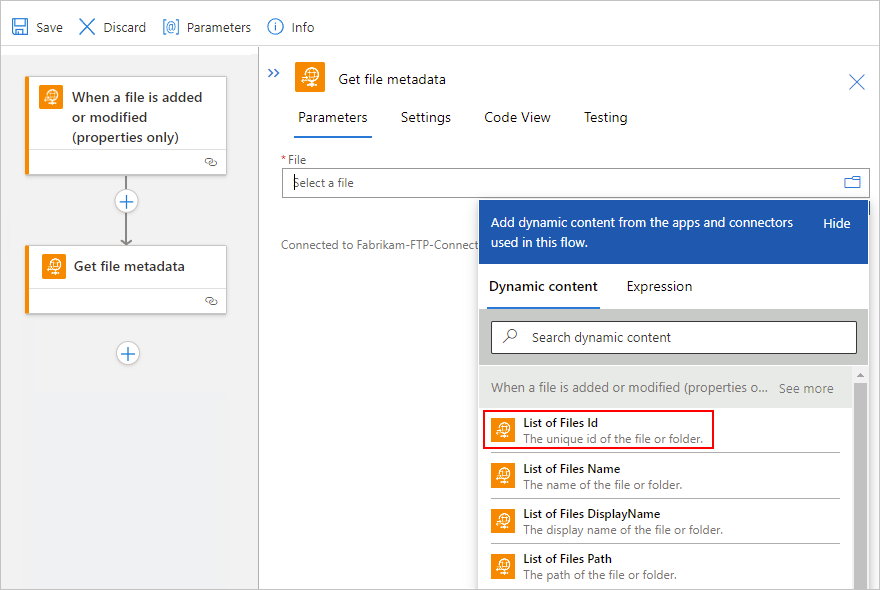Add a step below Get file metadata
The image size is (880, 590).
pos(127,353)
